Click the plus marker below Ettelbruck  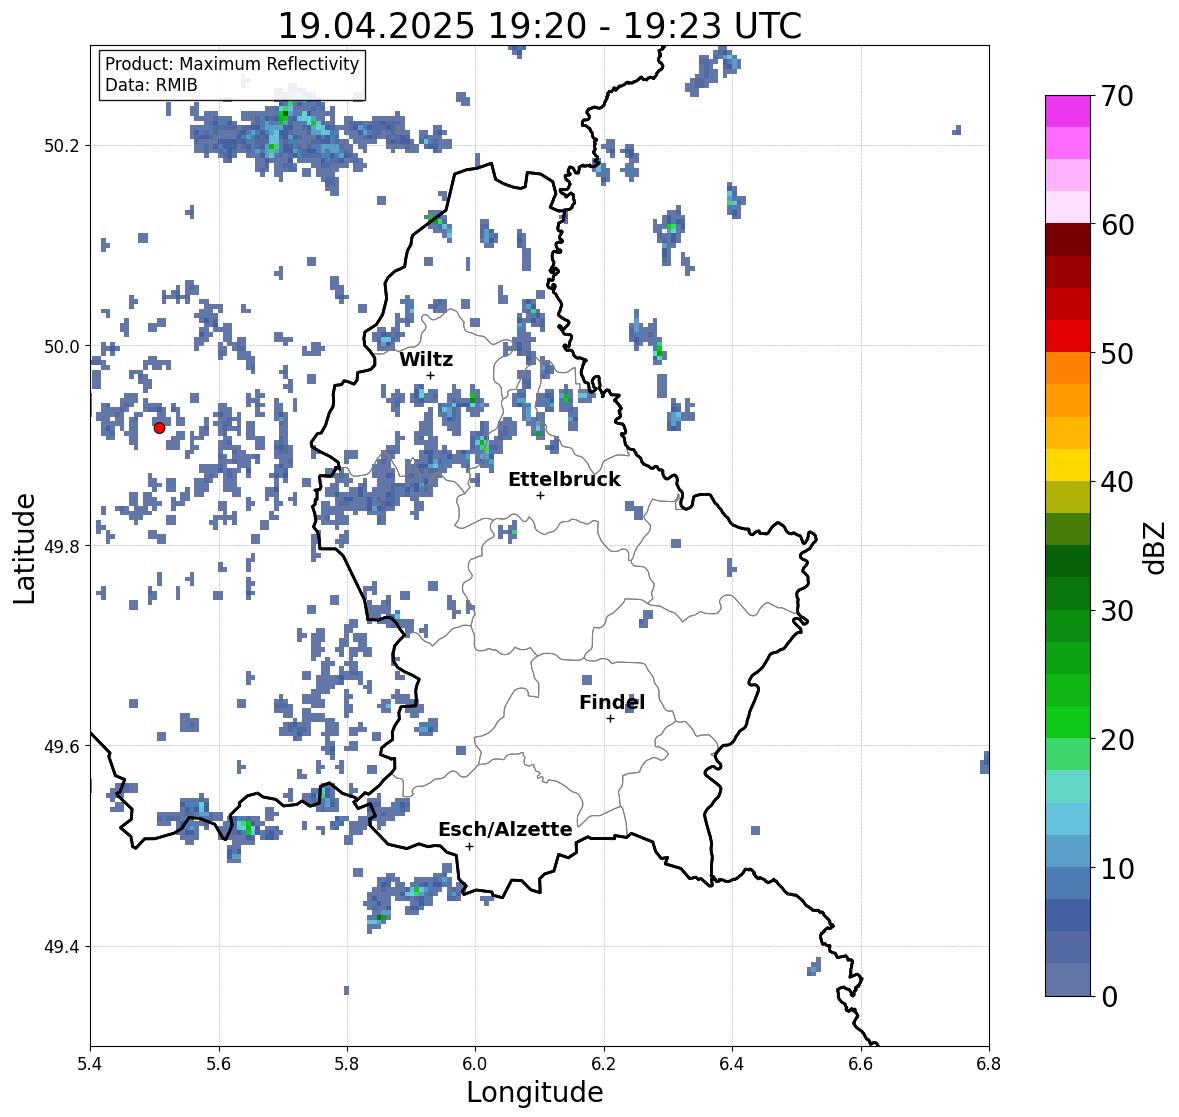pyautogui.click(x=540, y=495)
